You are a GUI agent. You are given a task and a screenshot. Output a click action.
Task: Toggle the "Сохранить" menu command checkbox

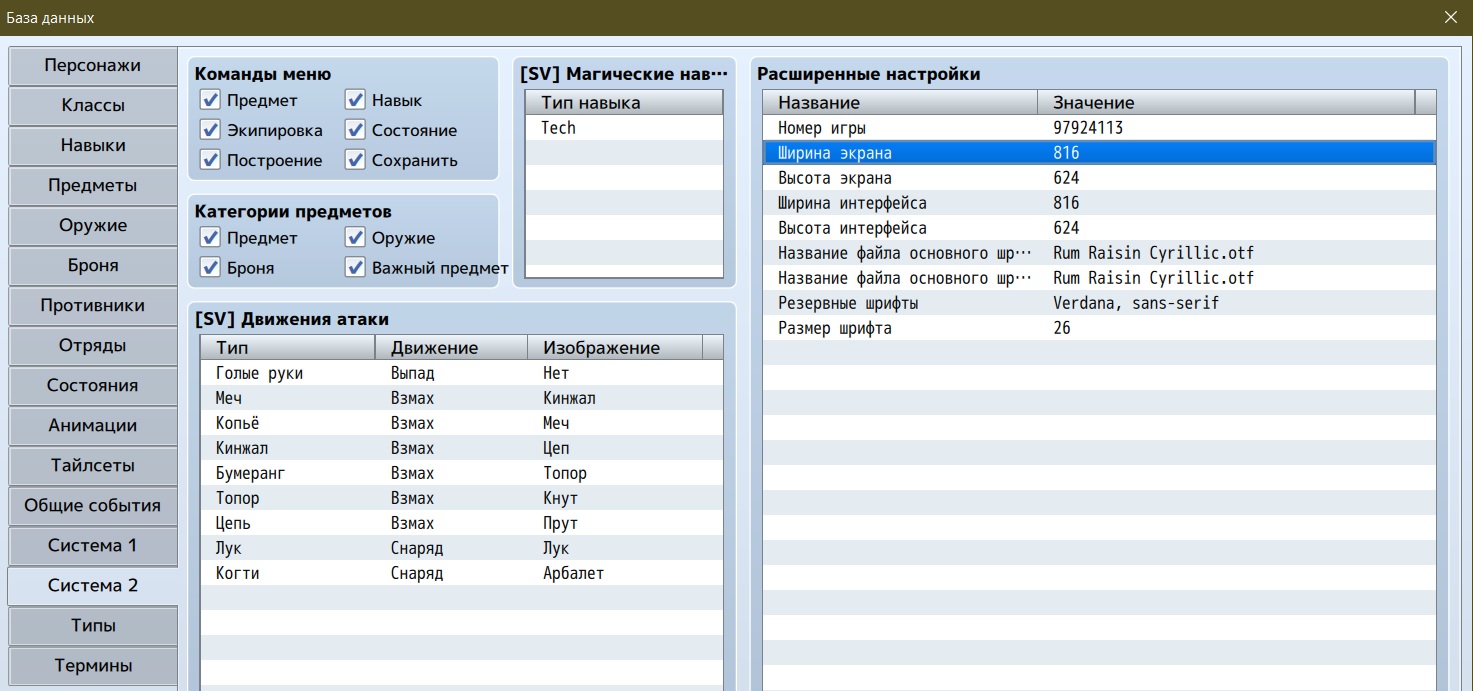356,160
